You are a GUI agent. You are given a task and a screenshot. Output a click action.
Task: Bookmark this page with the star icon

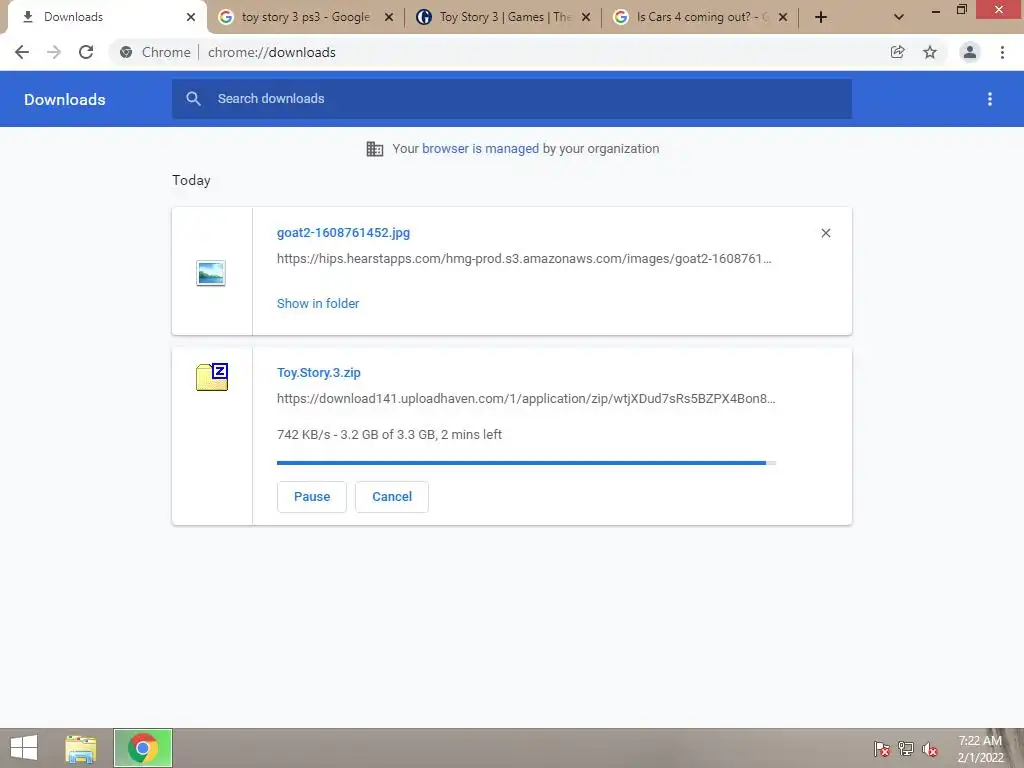coord(930,52)
